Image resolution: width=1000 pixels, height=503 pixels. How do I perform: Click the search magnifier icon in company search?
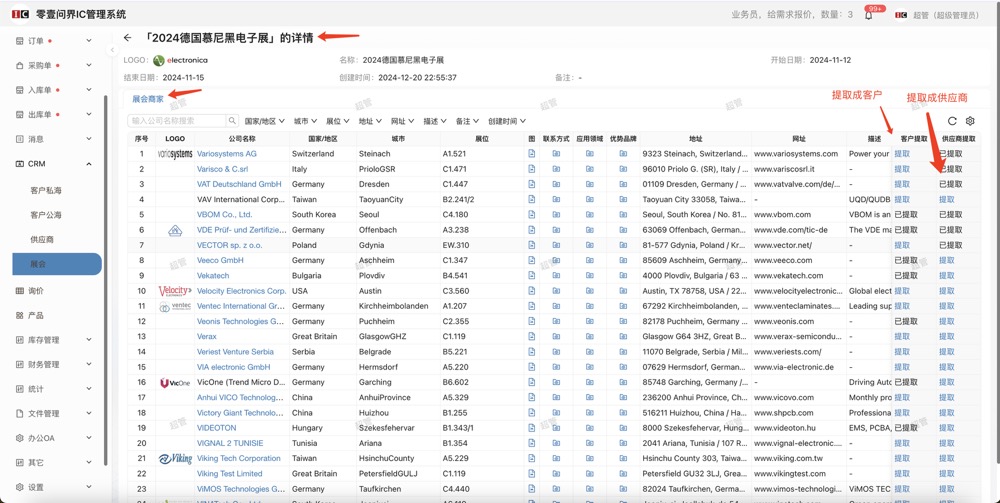(x=232, y=121)
